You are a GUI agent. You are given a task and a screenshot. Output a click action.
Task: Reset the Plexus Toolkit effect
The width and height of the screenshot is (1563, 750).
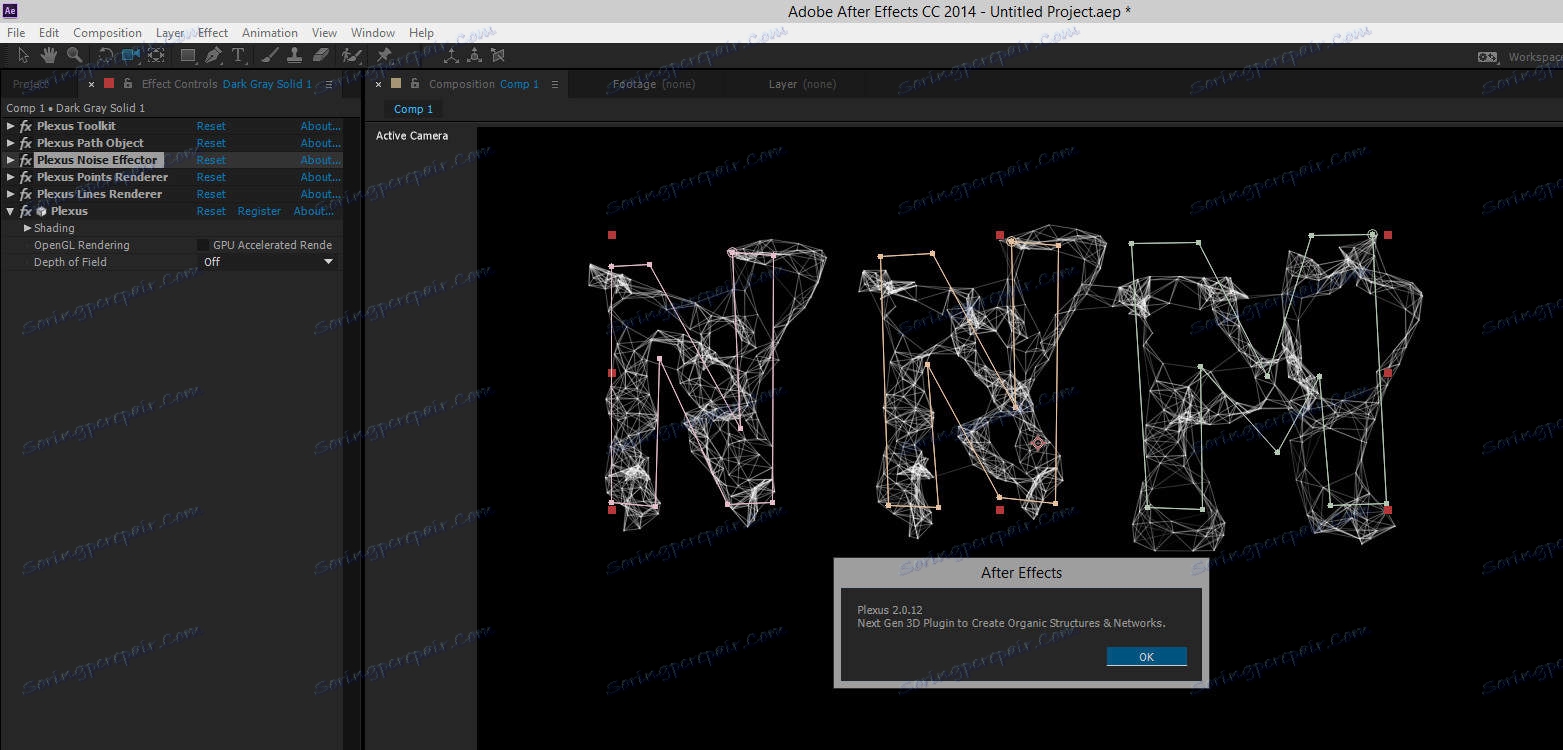tap(211, 126)
